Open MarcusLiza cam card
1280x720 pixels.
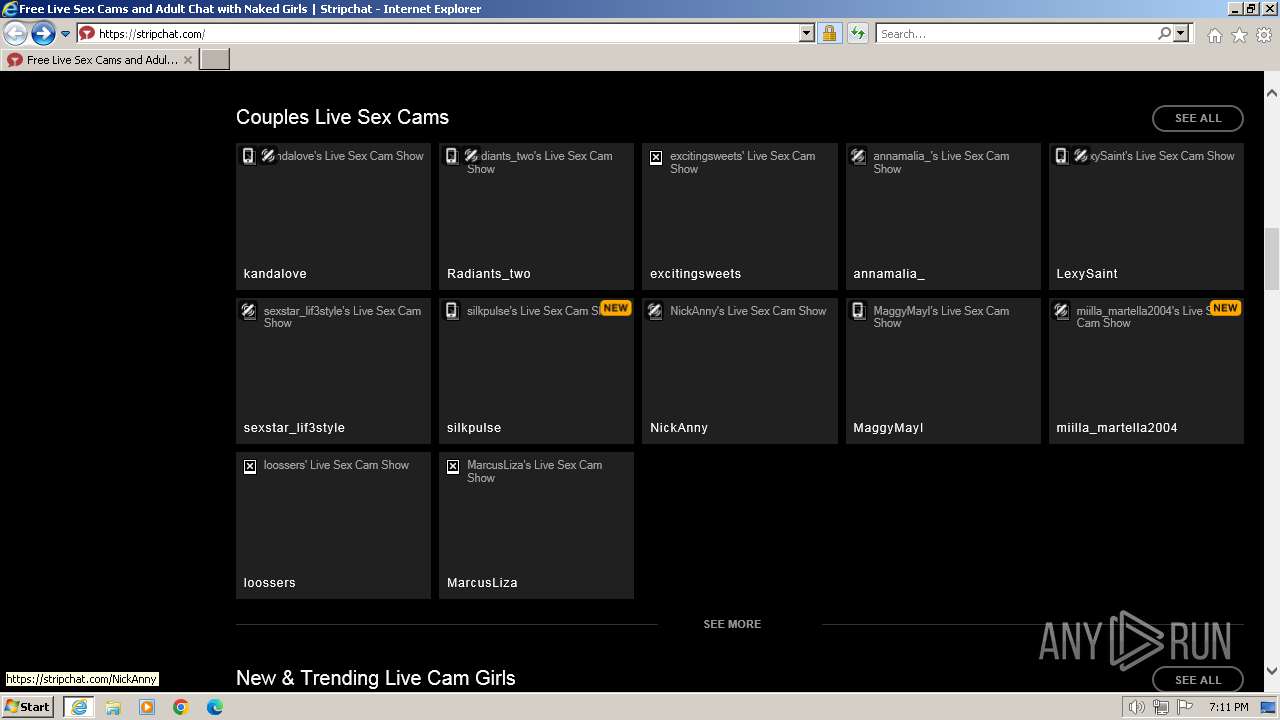coord(536,525)
